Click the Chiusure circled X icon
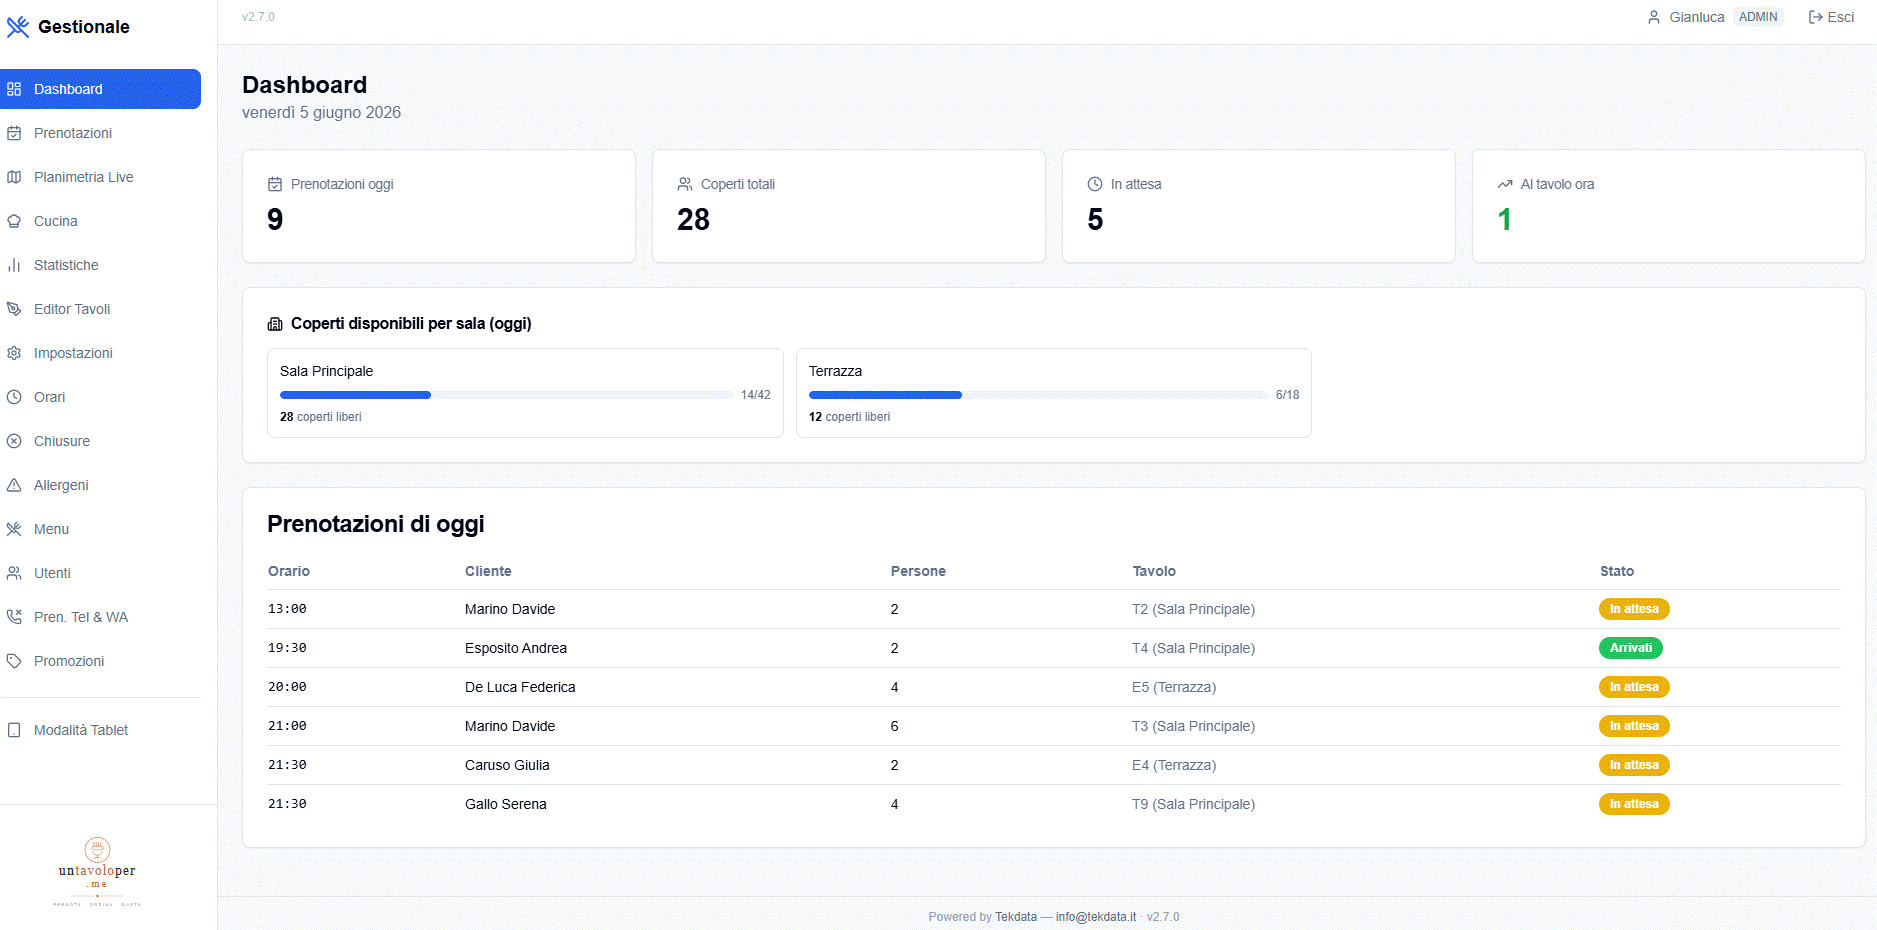Viewport: 1877px width, 930px height. pyautogui.click(x=14, y=441)
